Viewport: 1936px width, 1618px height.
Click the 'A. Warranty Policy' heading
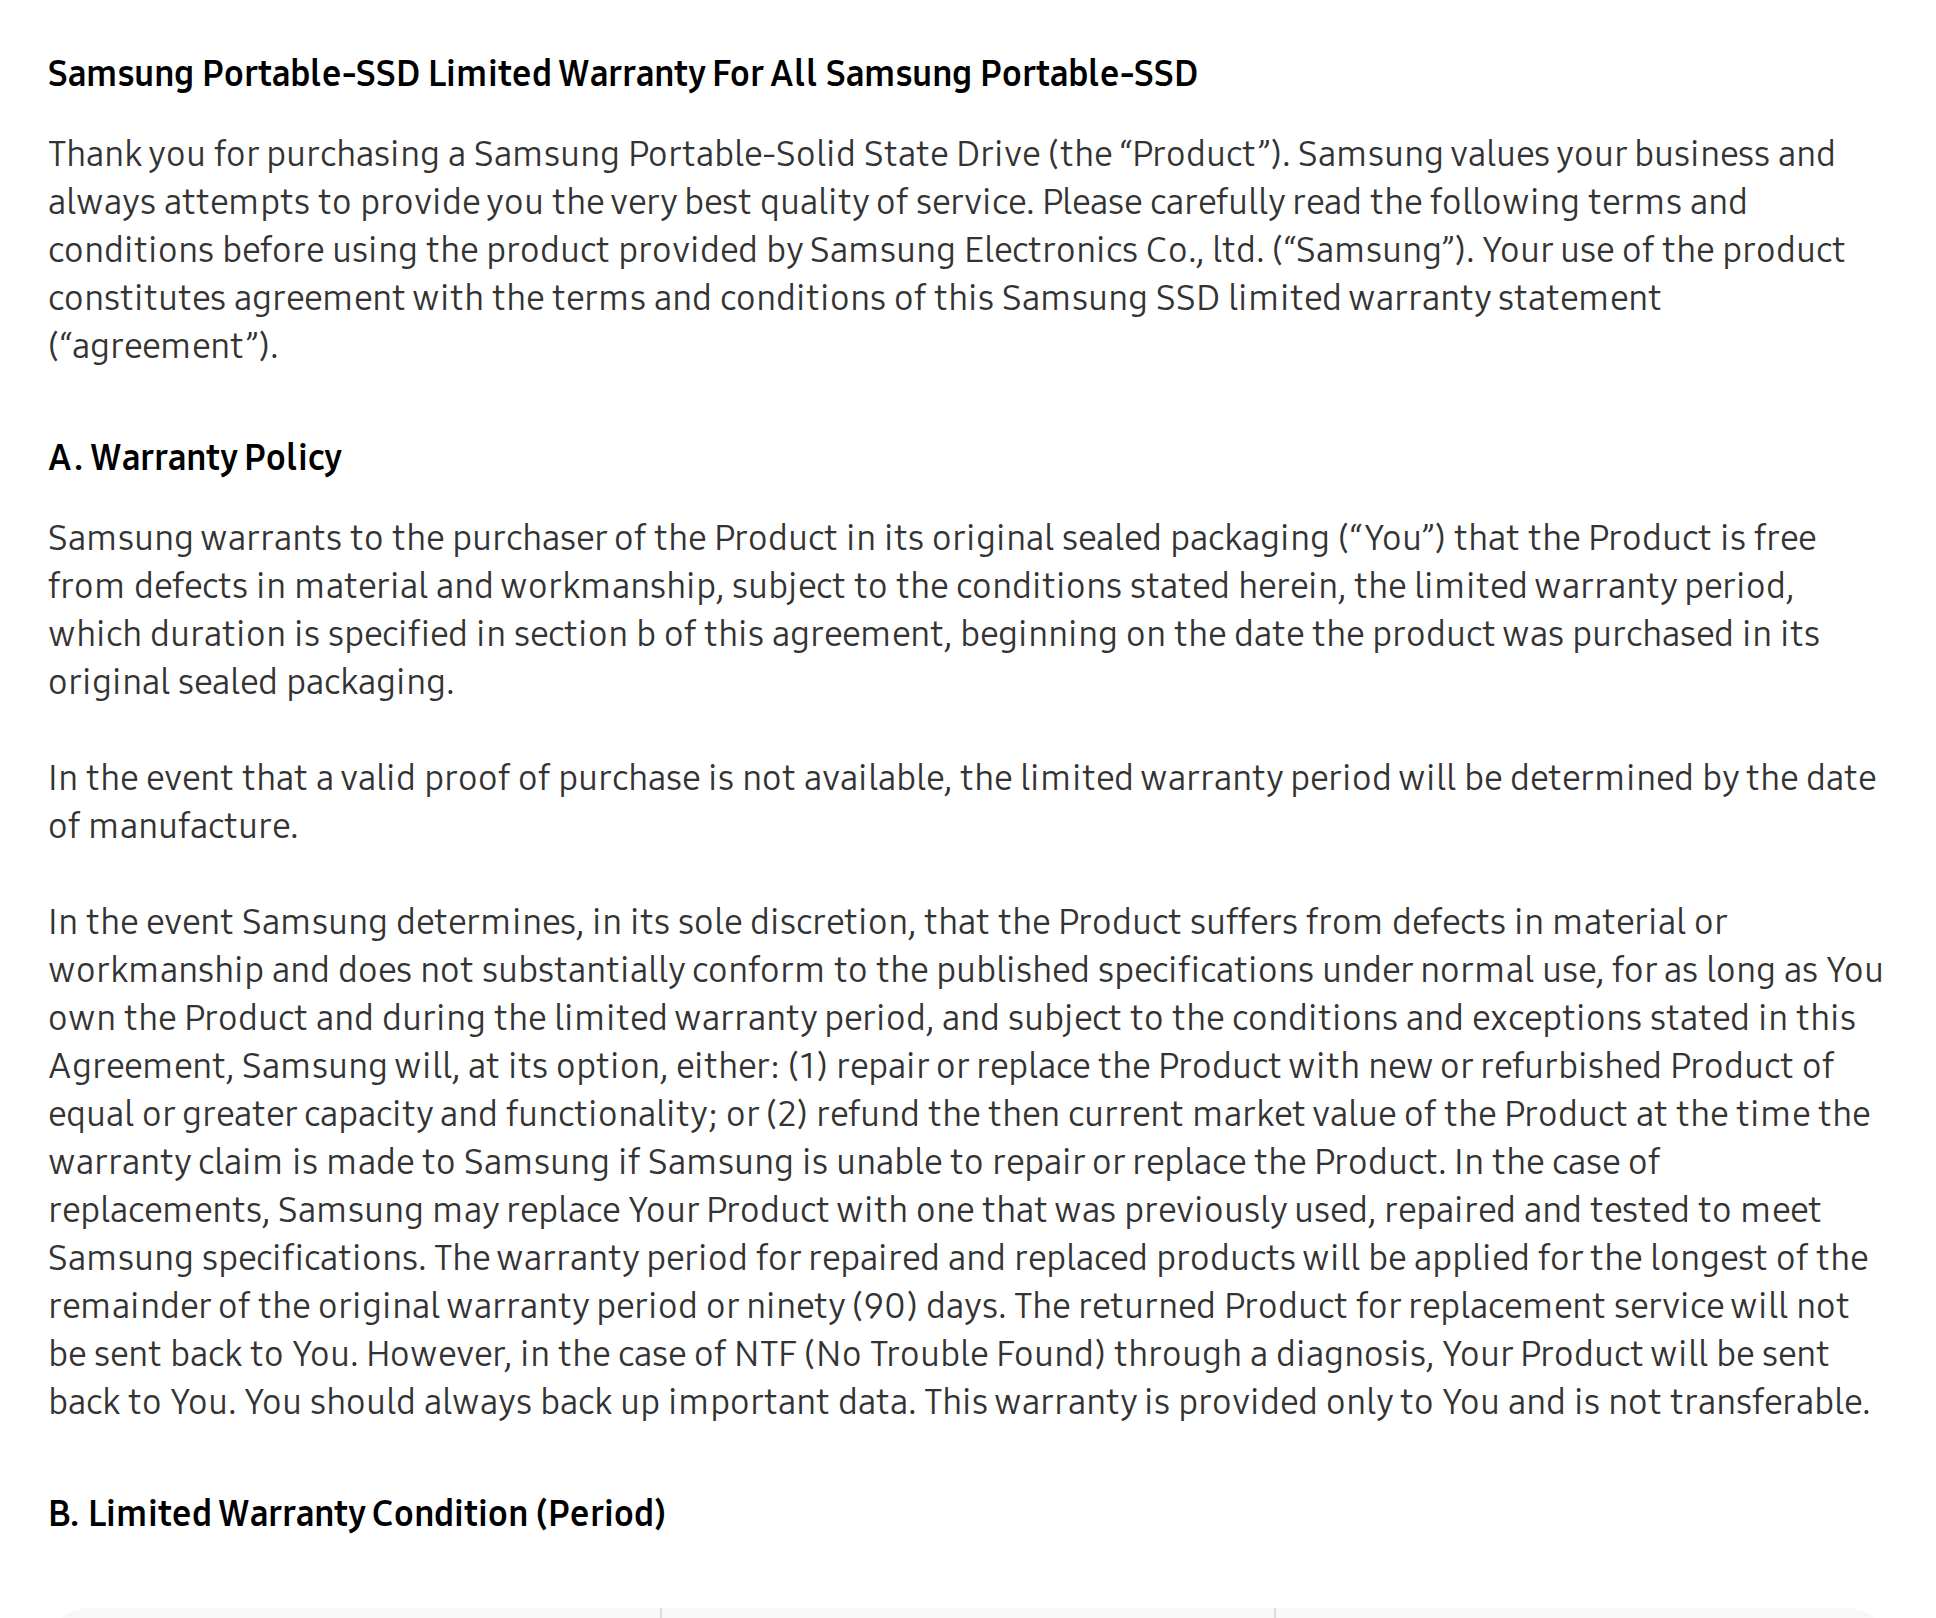click(x=195, y=458)
